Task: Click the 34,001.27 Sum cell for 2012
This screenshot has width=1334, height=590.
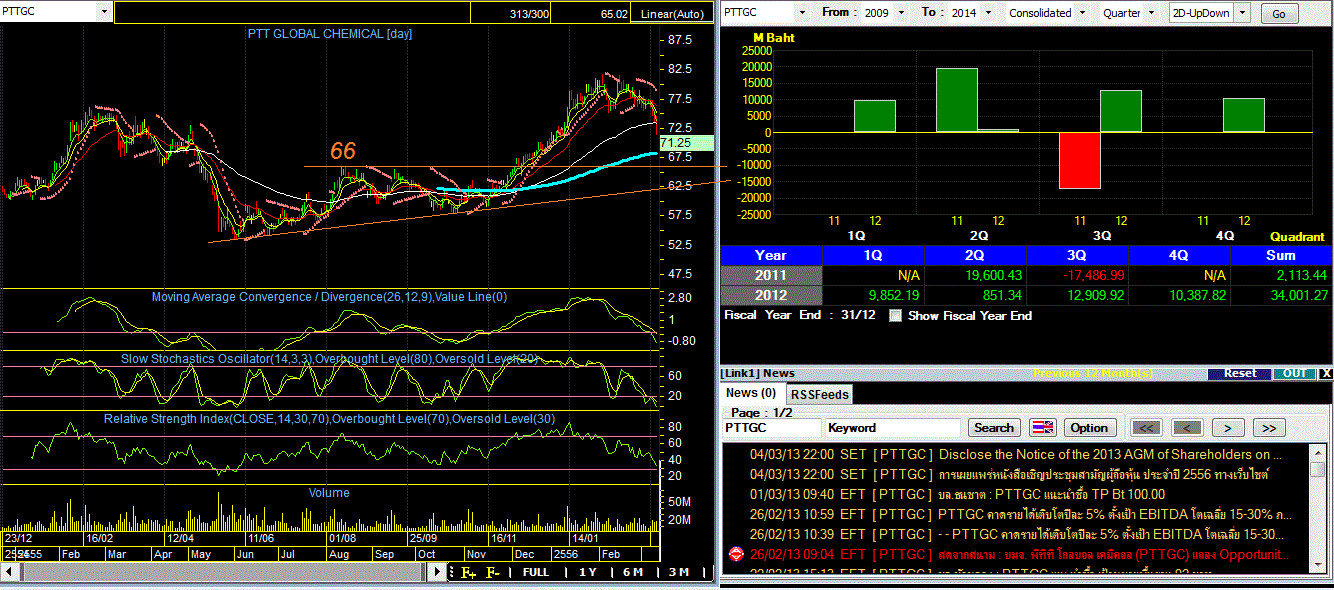Action: point(1282,295)
